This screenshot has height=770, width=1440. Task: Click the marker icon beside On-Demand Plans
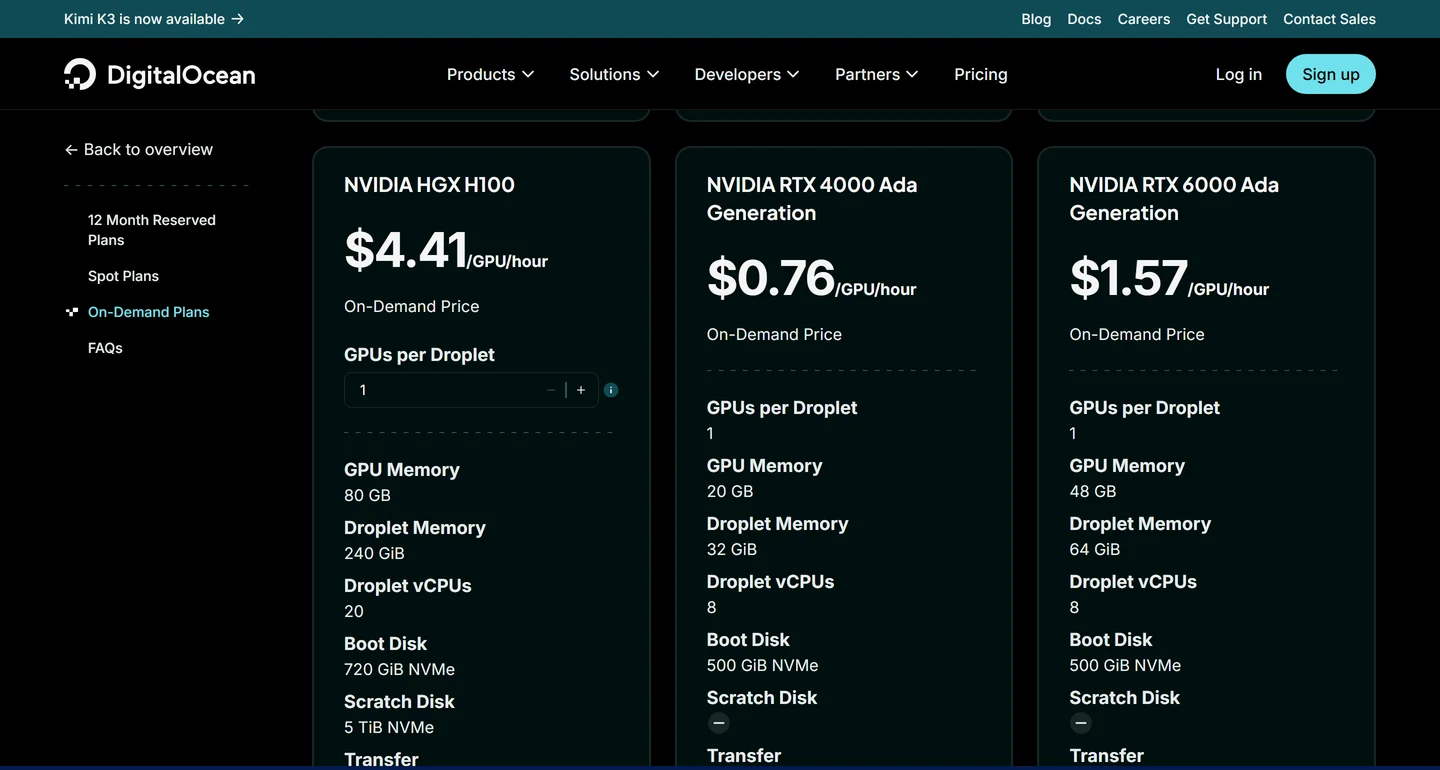click(72, 312)
